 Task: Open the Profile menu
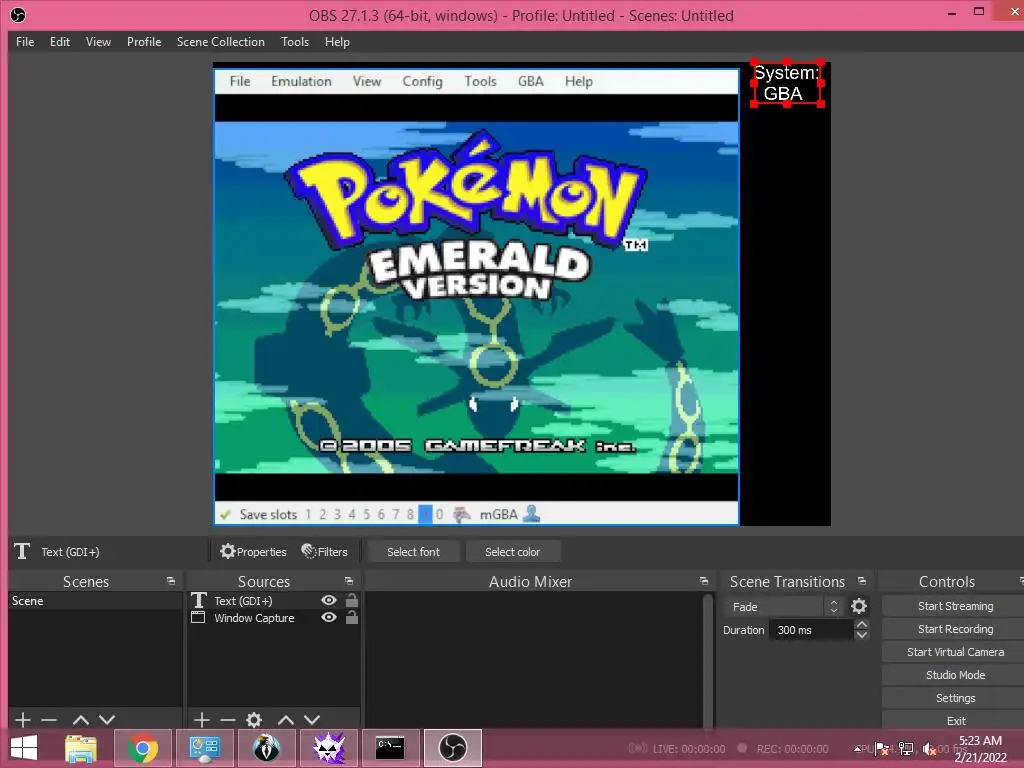[x=144, y=42]
